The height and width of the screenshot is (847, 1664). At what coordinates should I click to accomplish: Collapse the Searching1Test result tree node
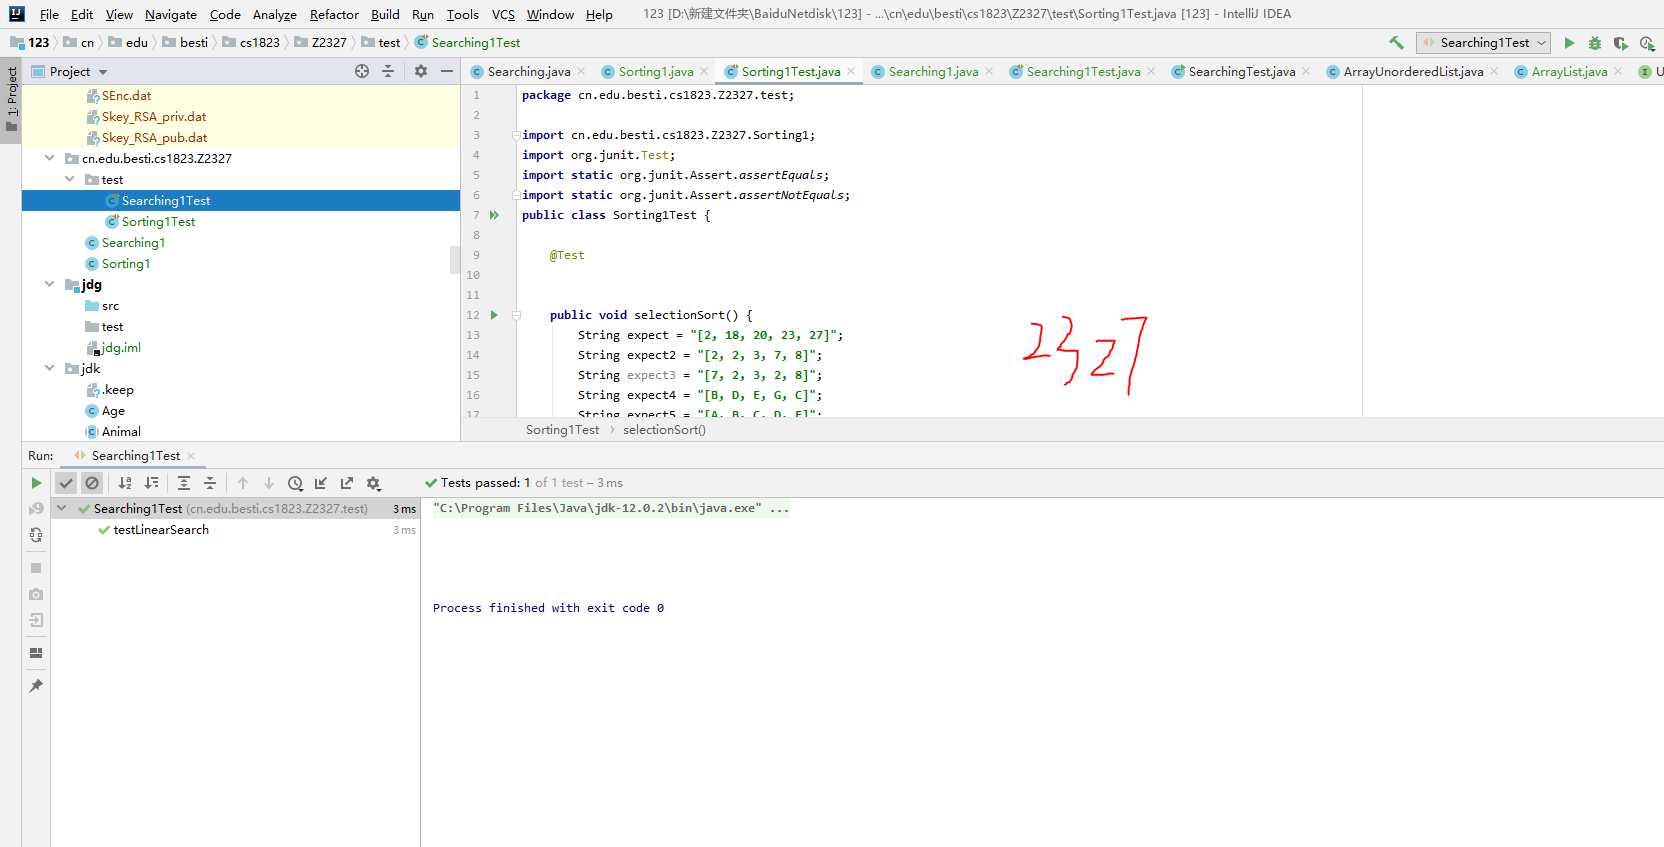point(61,509)
